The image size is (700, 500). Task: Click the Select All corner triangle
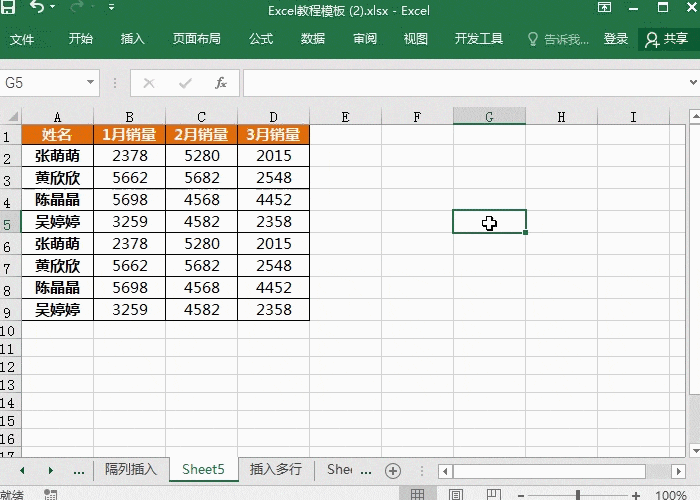click(x=13, y=117)
